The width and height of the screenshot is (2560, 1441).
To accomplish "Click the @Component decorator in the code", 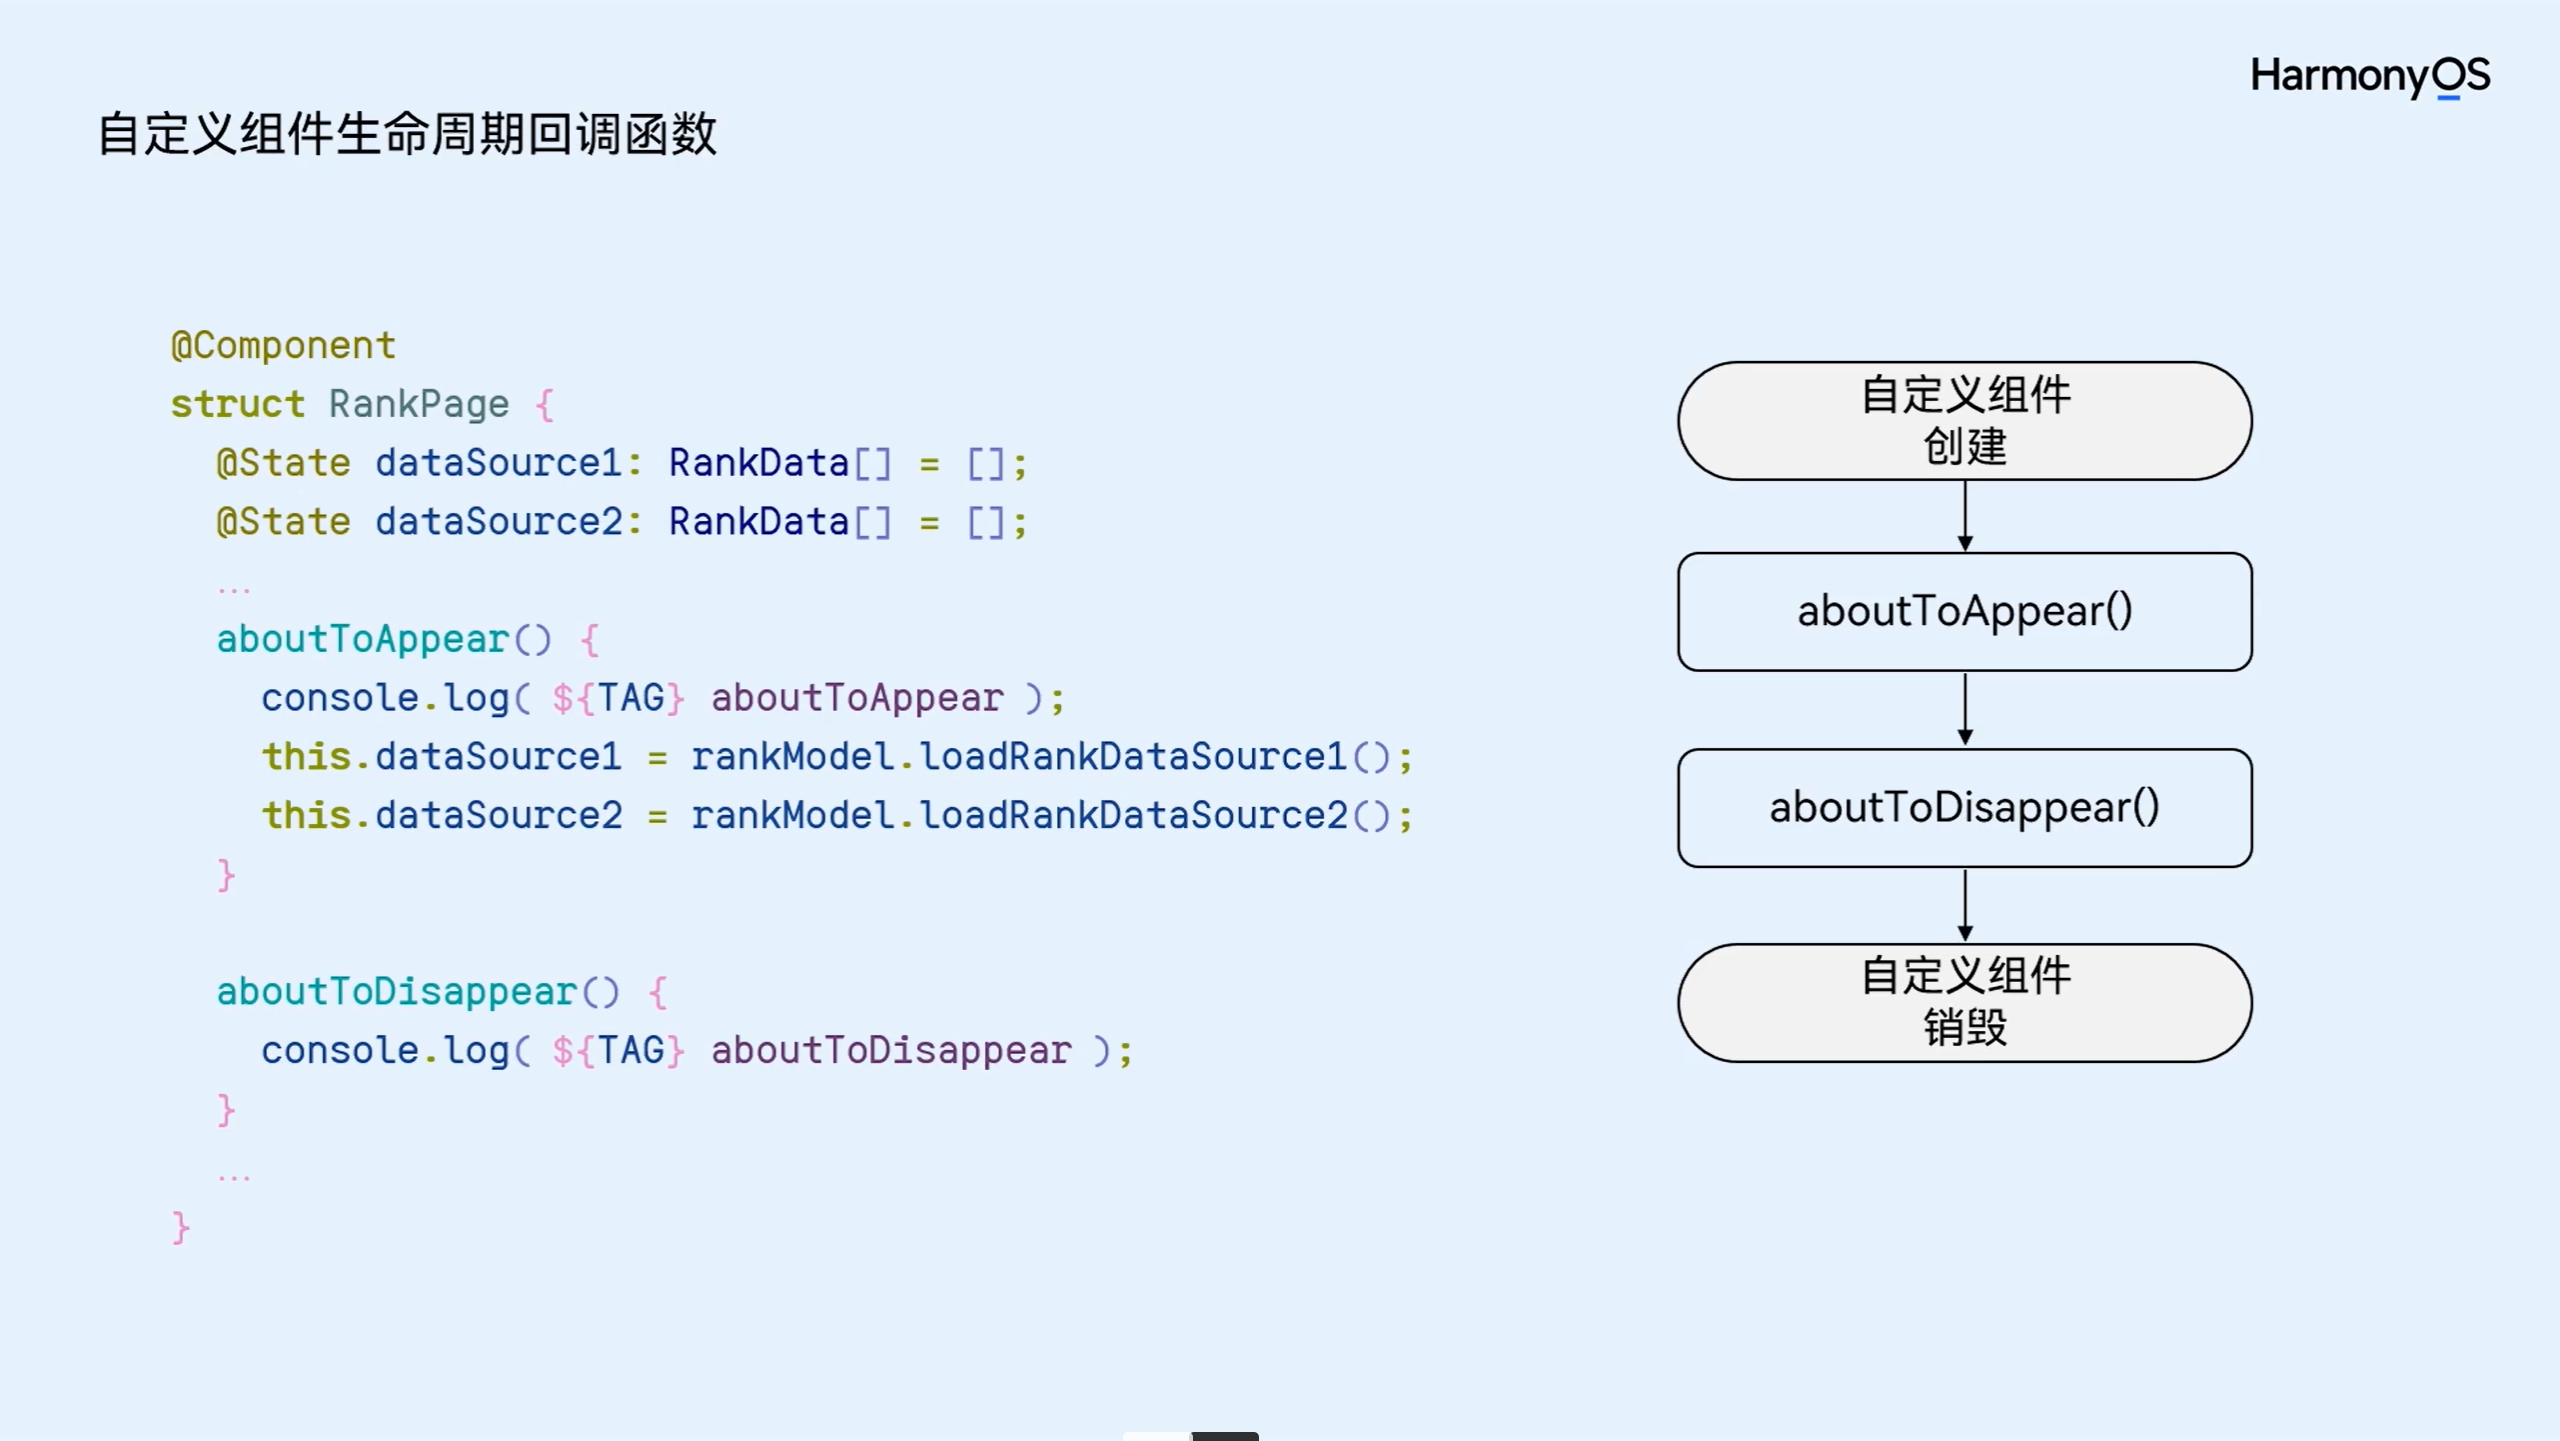I will tap(284, 346).
